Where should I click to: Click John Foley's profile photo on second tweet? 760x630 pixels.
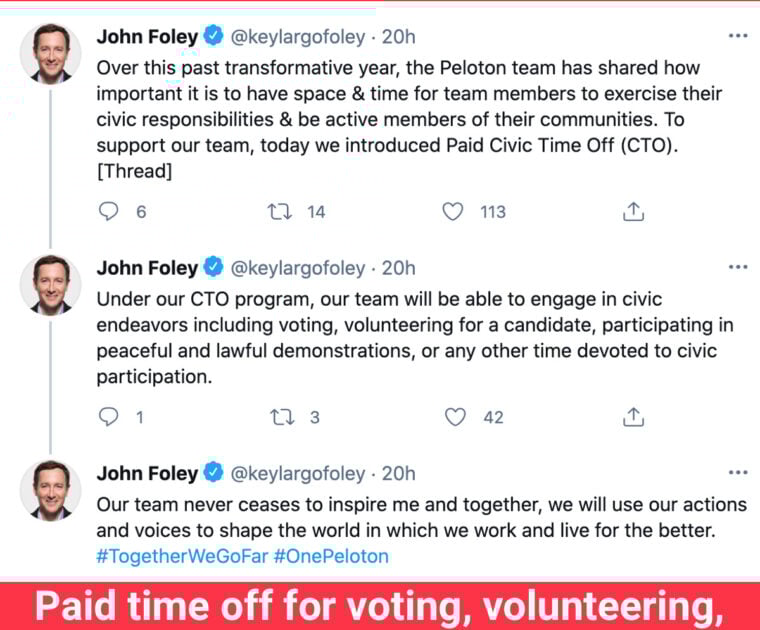[x=50, y=284]
